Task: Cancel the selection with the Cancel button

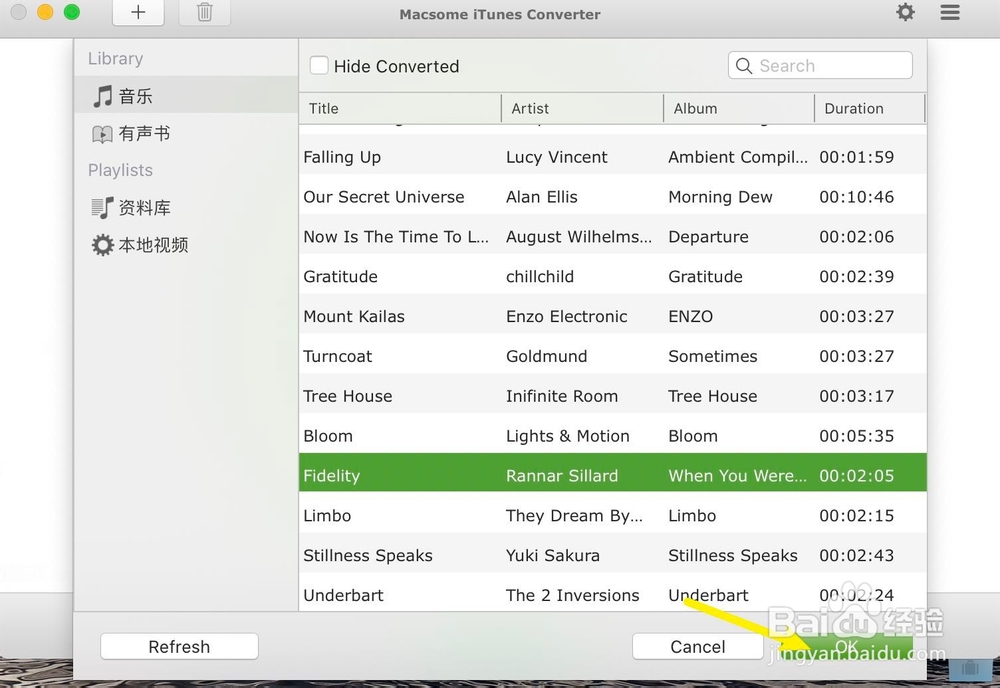Action: coord(697,646)
